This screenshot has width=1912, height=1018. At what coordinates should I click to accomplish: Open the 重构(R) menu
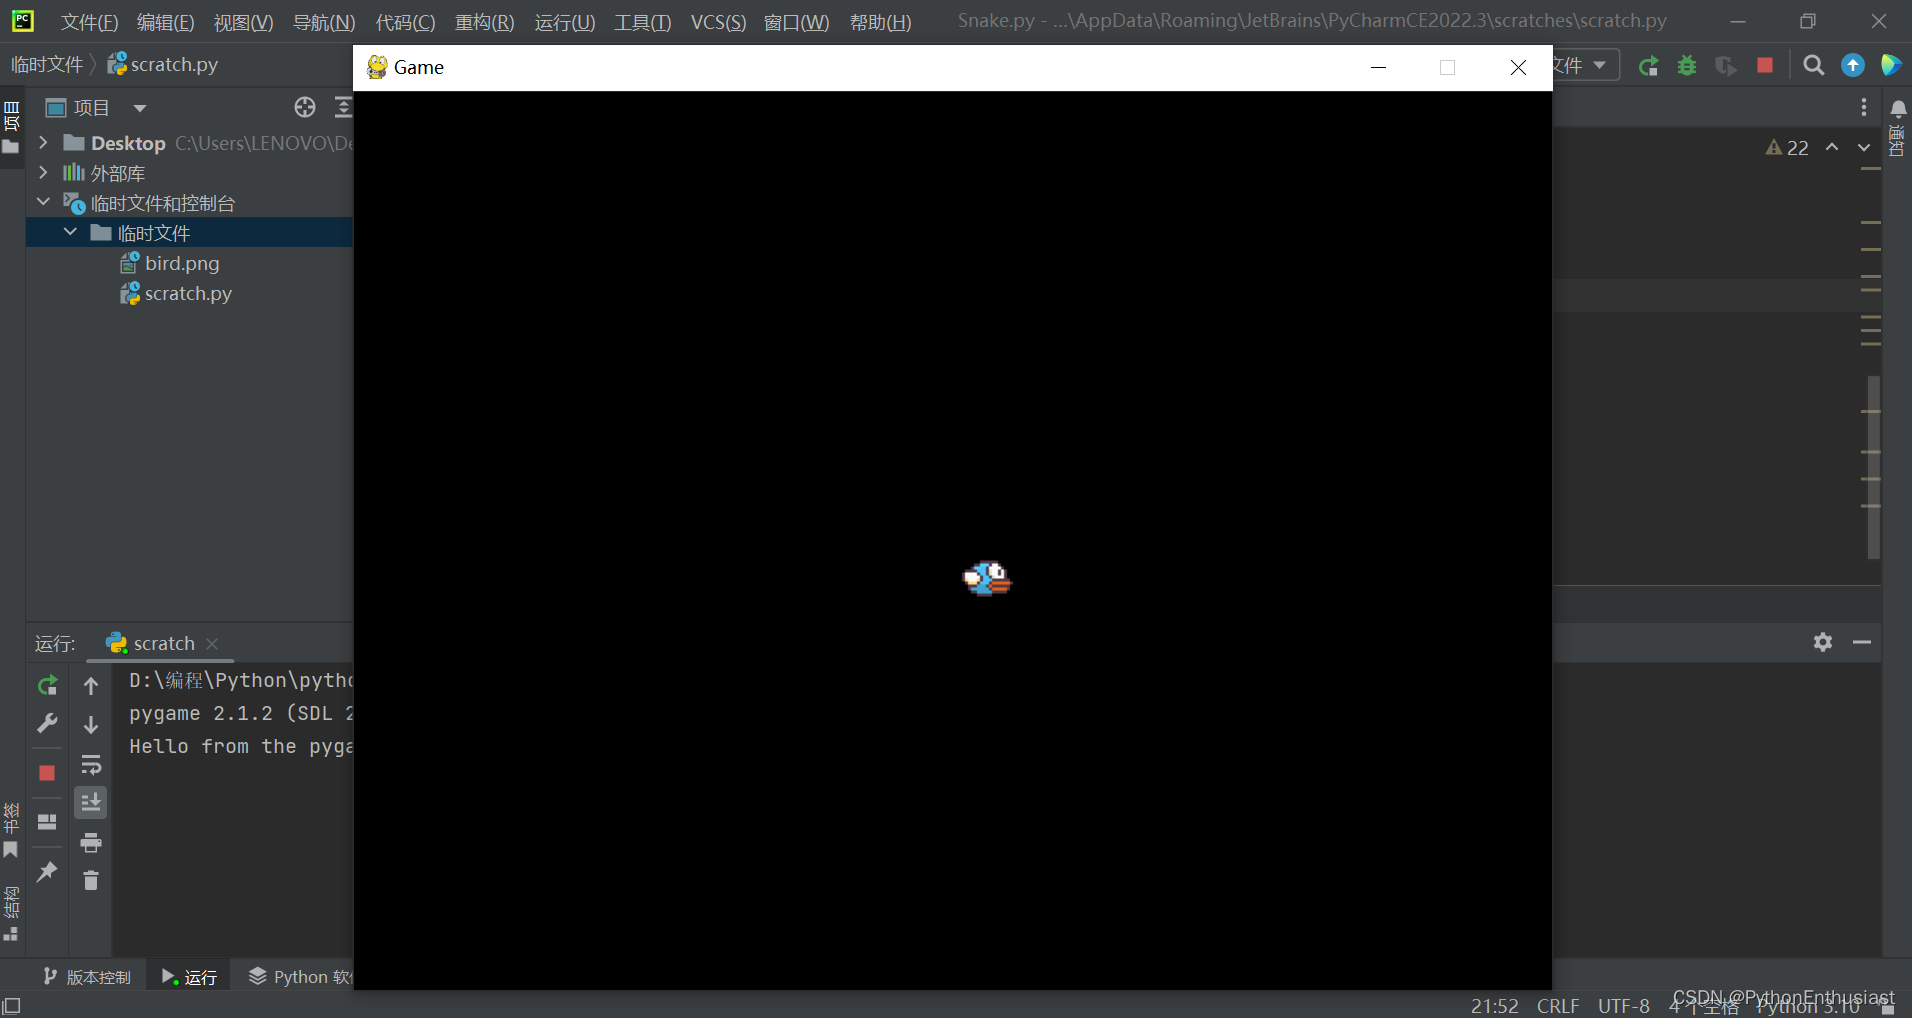coord(484,22)
